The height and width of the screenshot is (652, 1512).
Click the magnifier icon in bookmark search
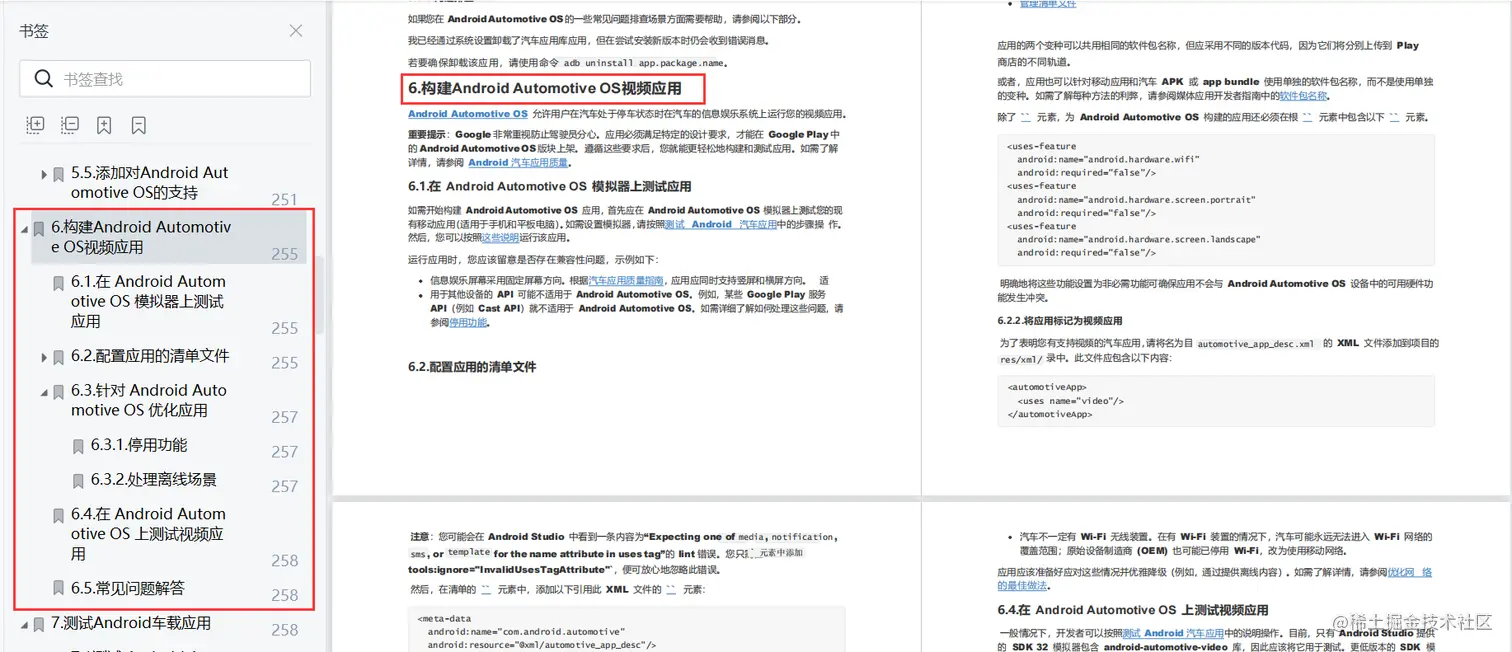[x=43, y=79]
